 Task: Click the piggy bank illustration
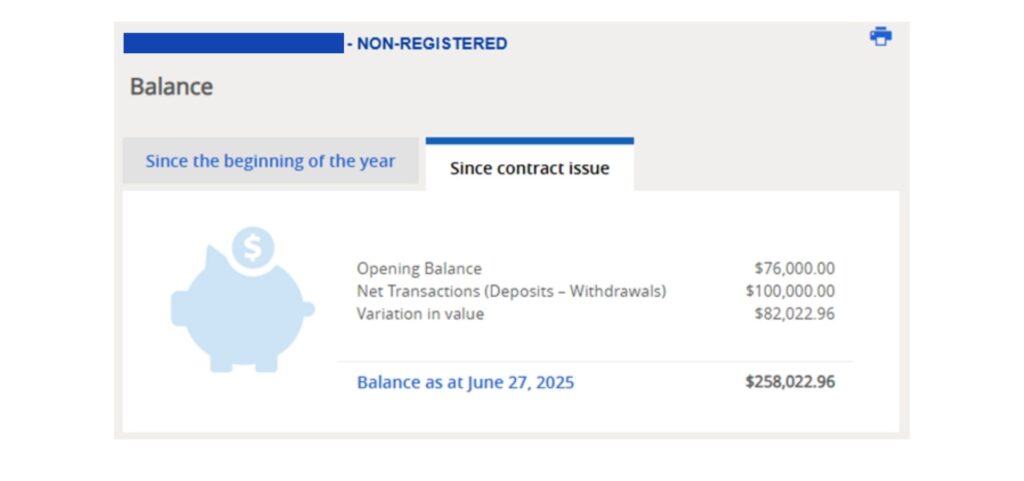242,307
